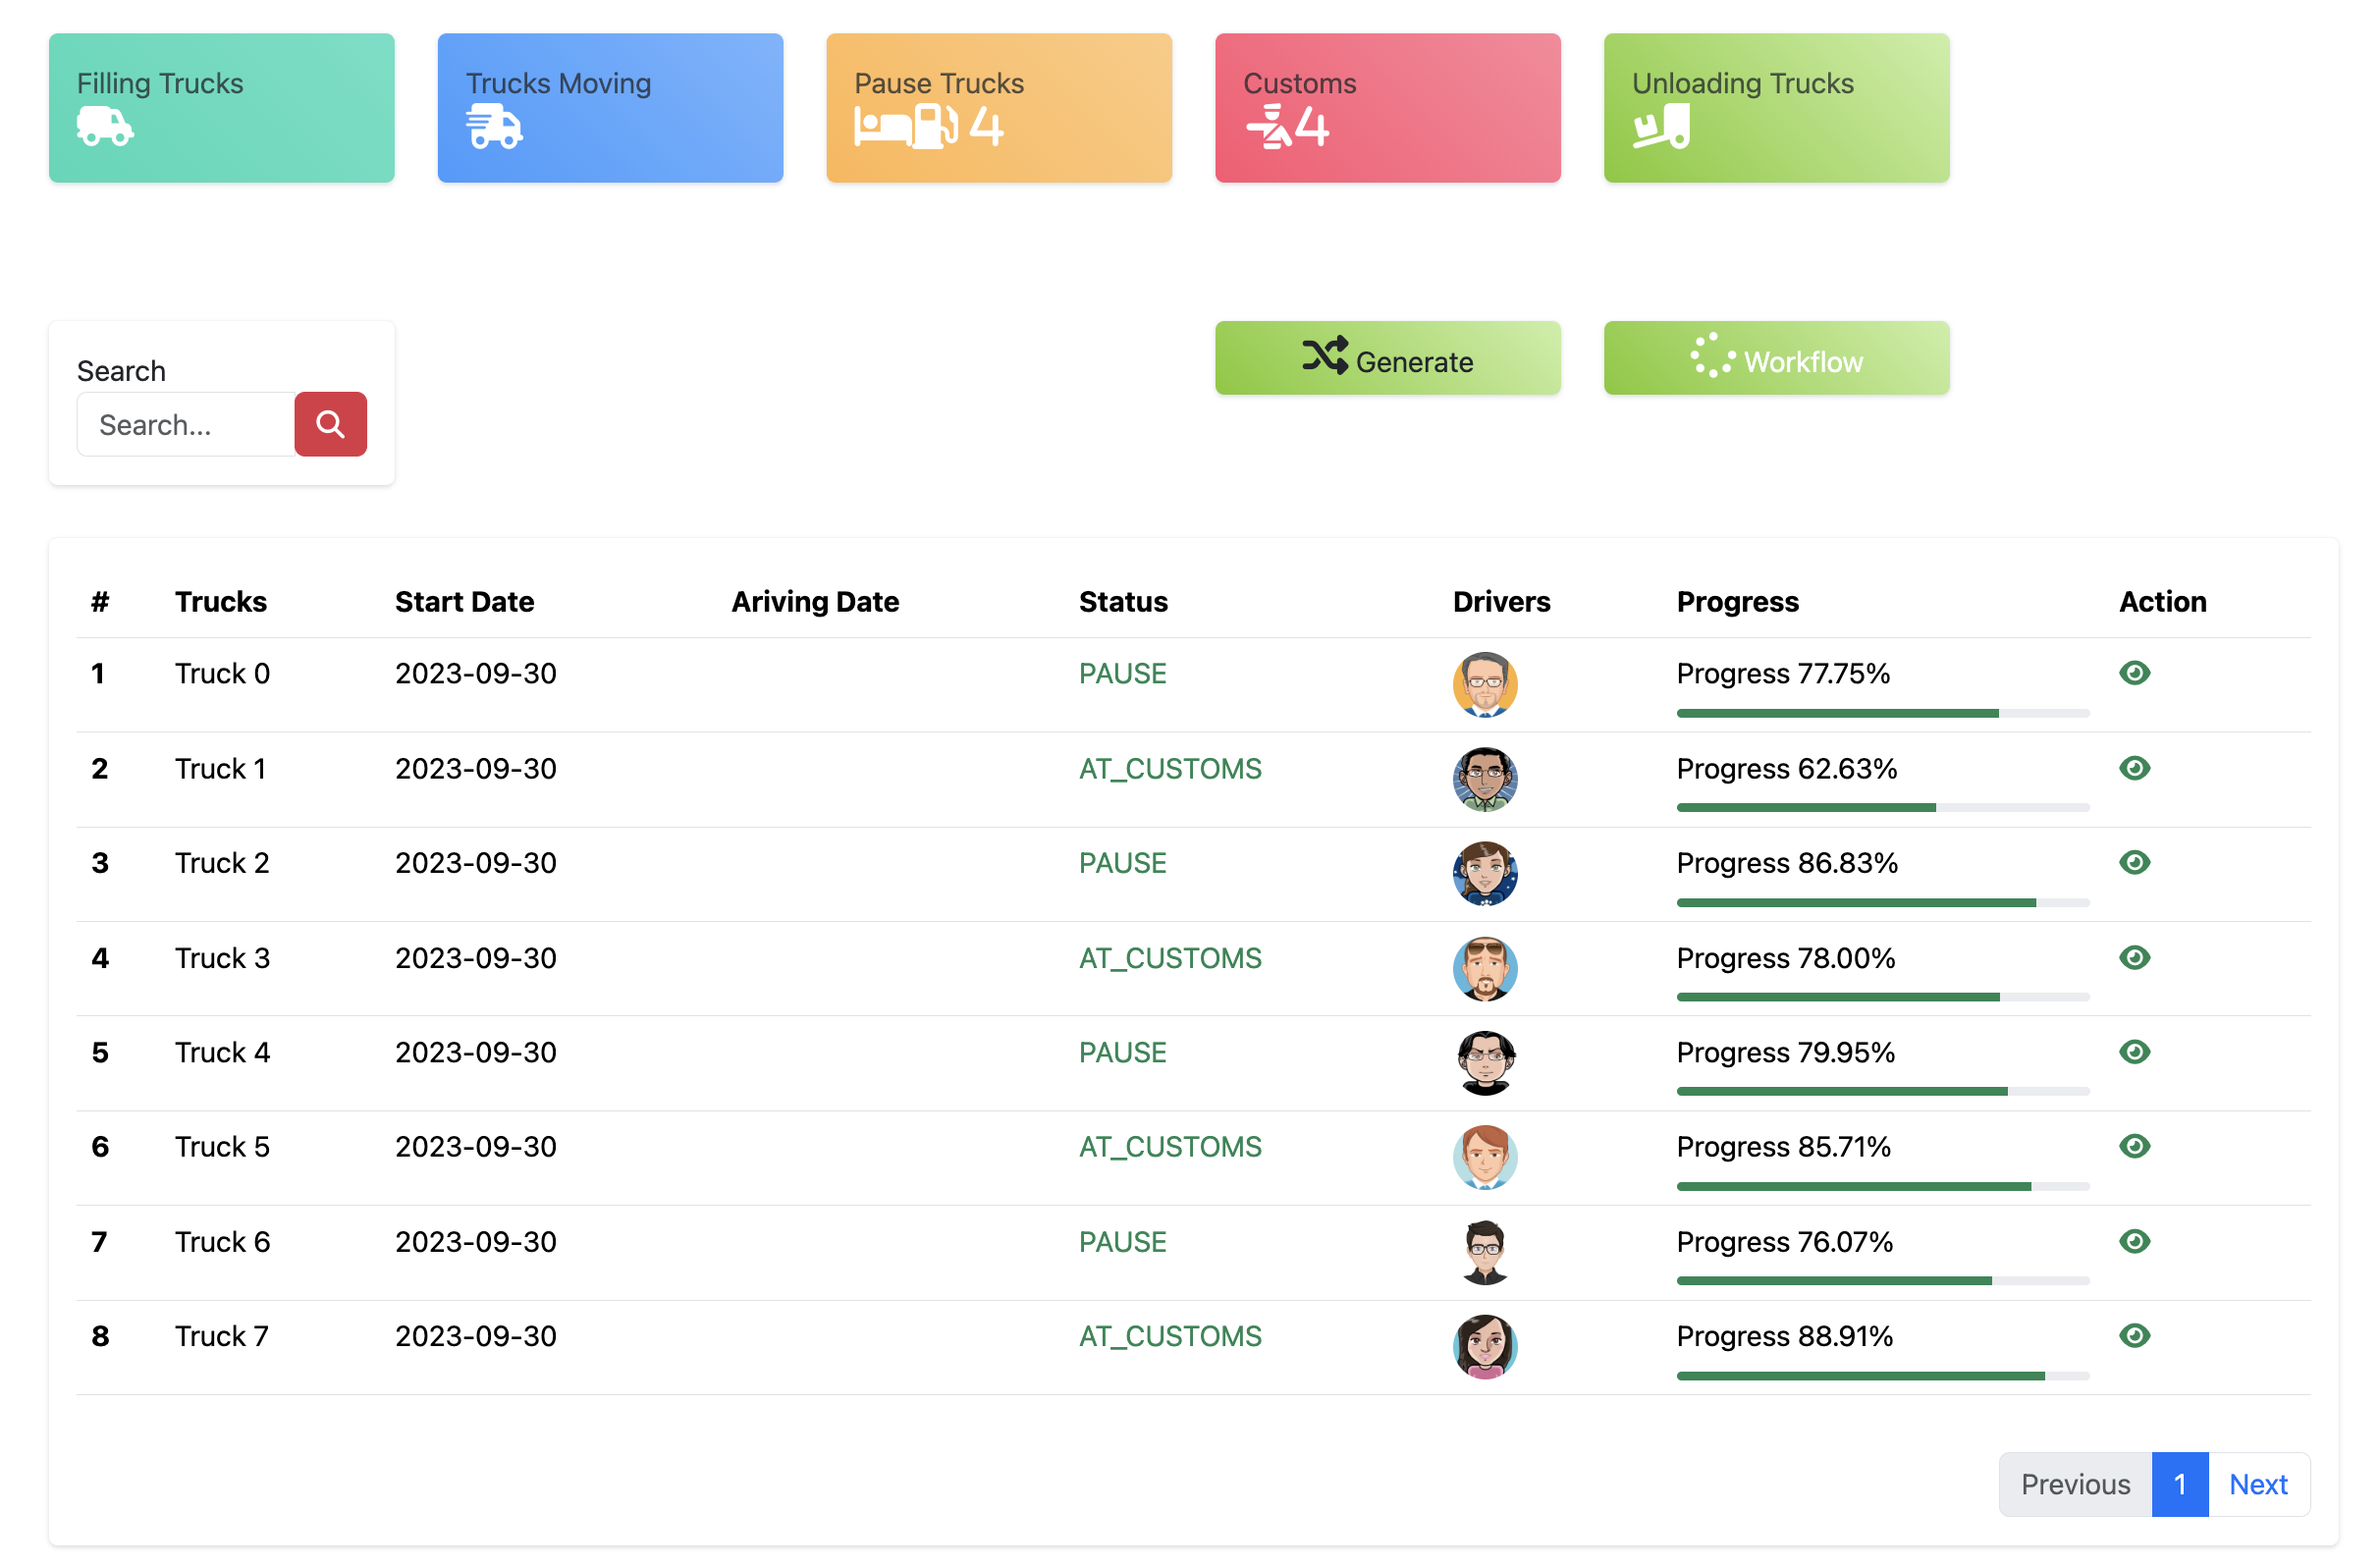
Task: Open the eye icon for Truck 3
Action: [x=2135, y=959]
